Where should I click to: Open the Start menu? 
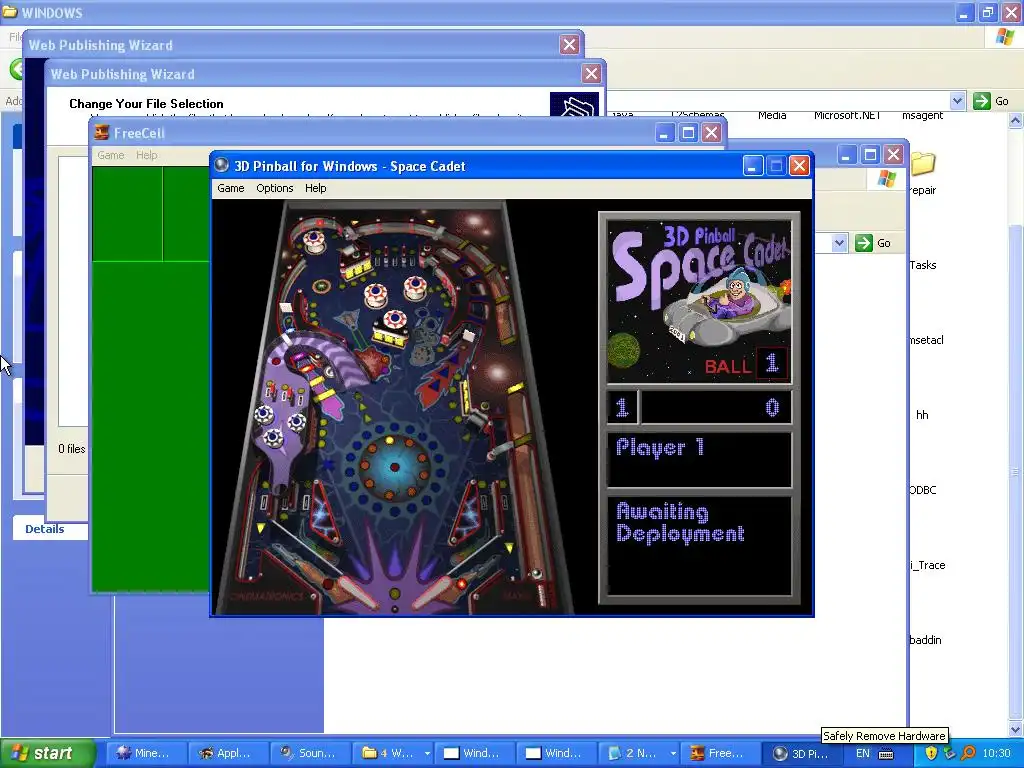coord(47,753)
